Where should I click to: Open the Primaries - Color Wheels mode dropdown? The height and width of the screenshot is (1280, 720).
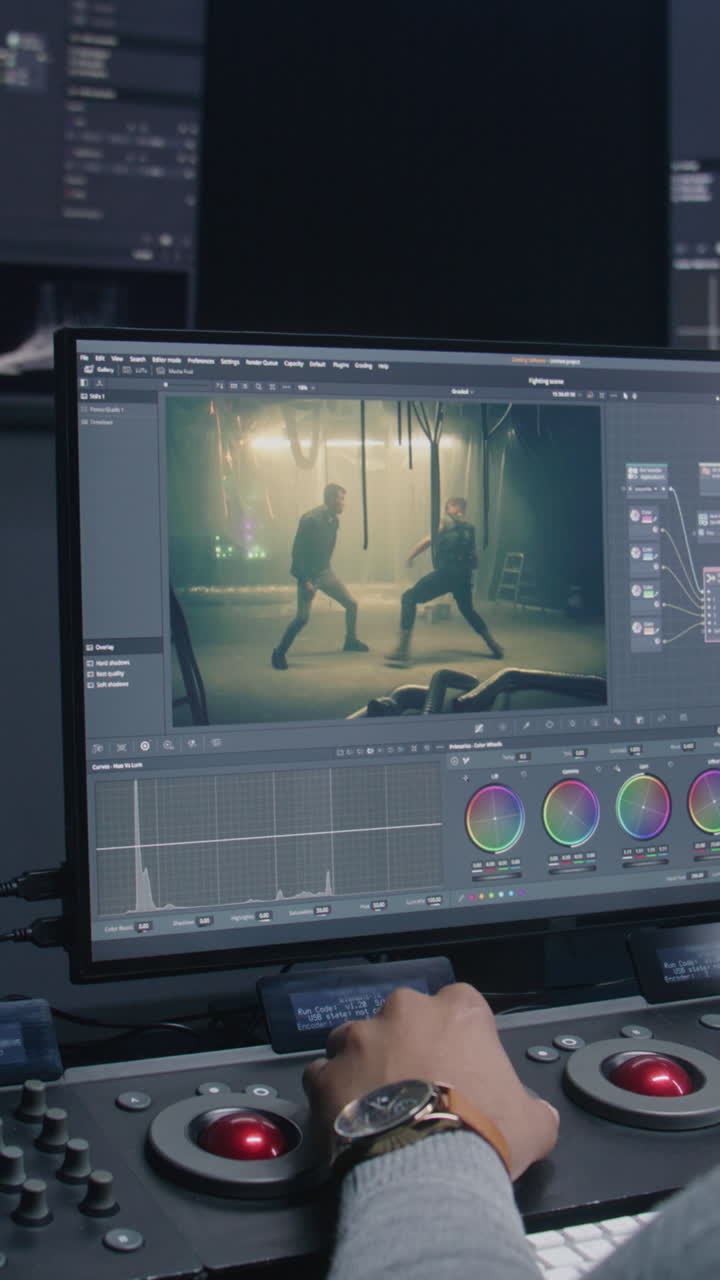475,746
